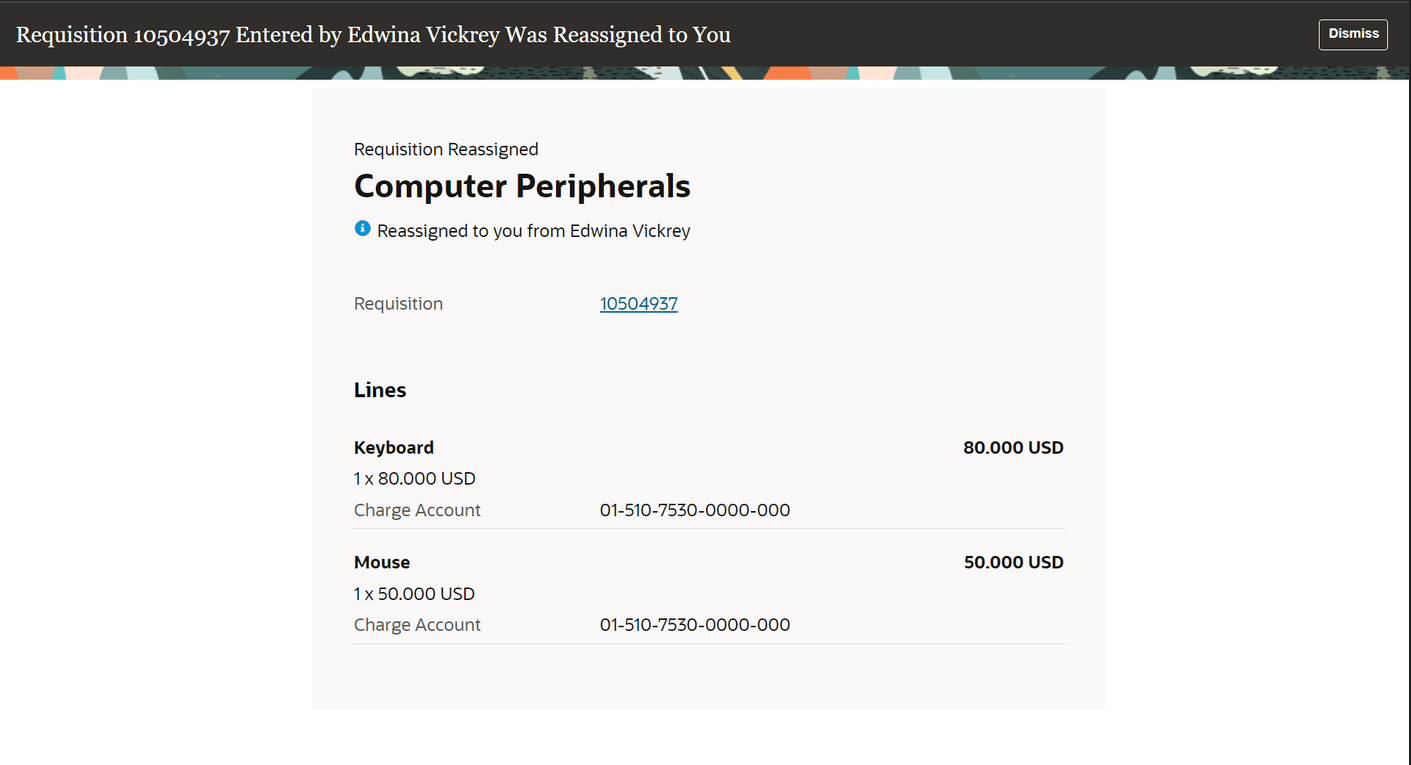Click the Charge Account label under Keyboard
Screen dimensions: 1411x765
point(417,510)
